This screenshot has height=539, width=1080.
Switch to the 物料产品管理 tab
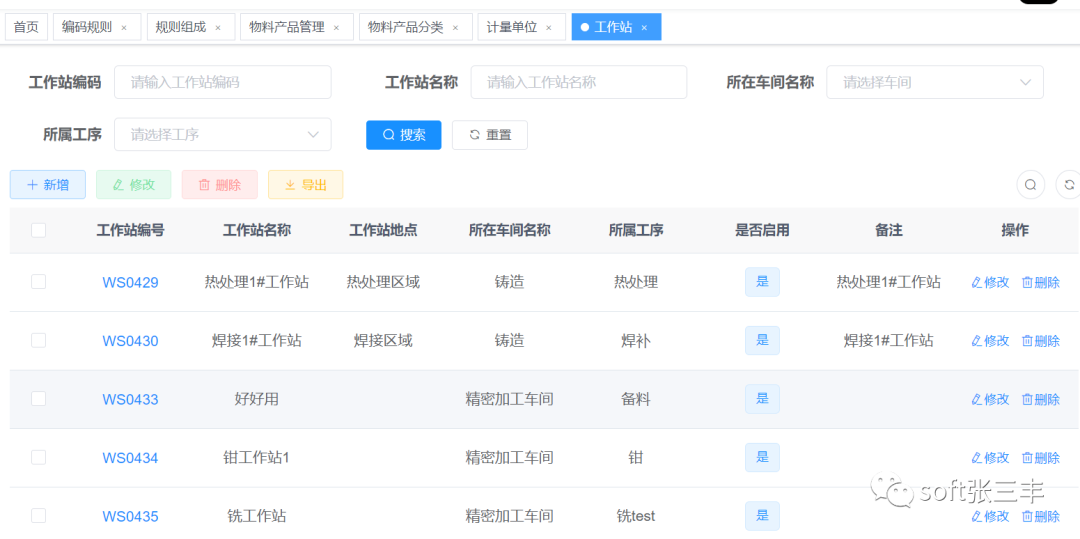[x=287, y=27]
